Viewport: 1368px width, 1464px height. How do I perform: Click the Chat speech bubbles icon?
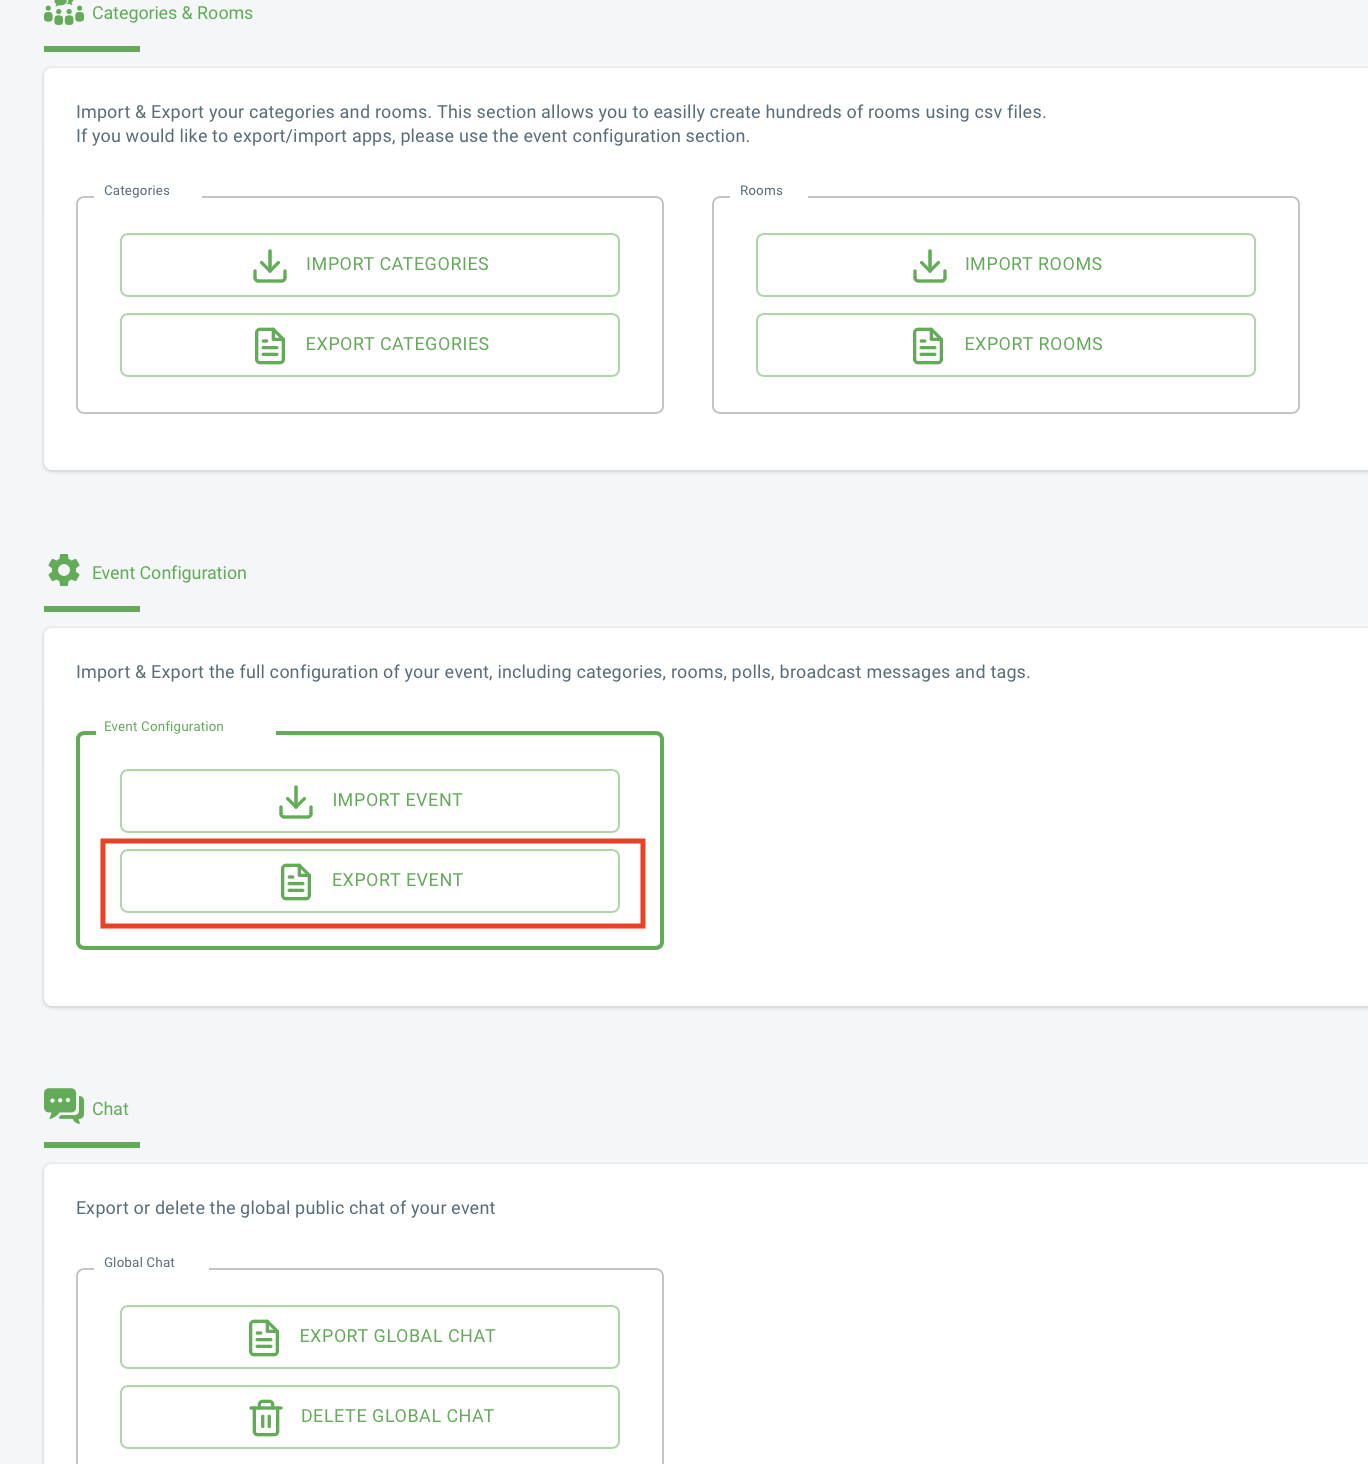64,1106
